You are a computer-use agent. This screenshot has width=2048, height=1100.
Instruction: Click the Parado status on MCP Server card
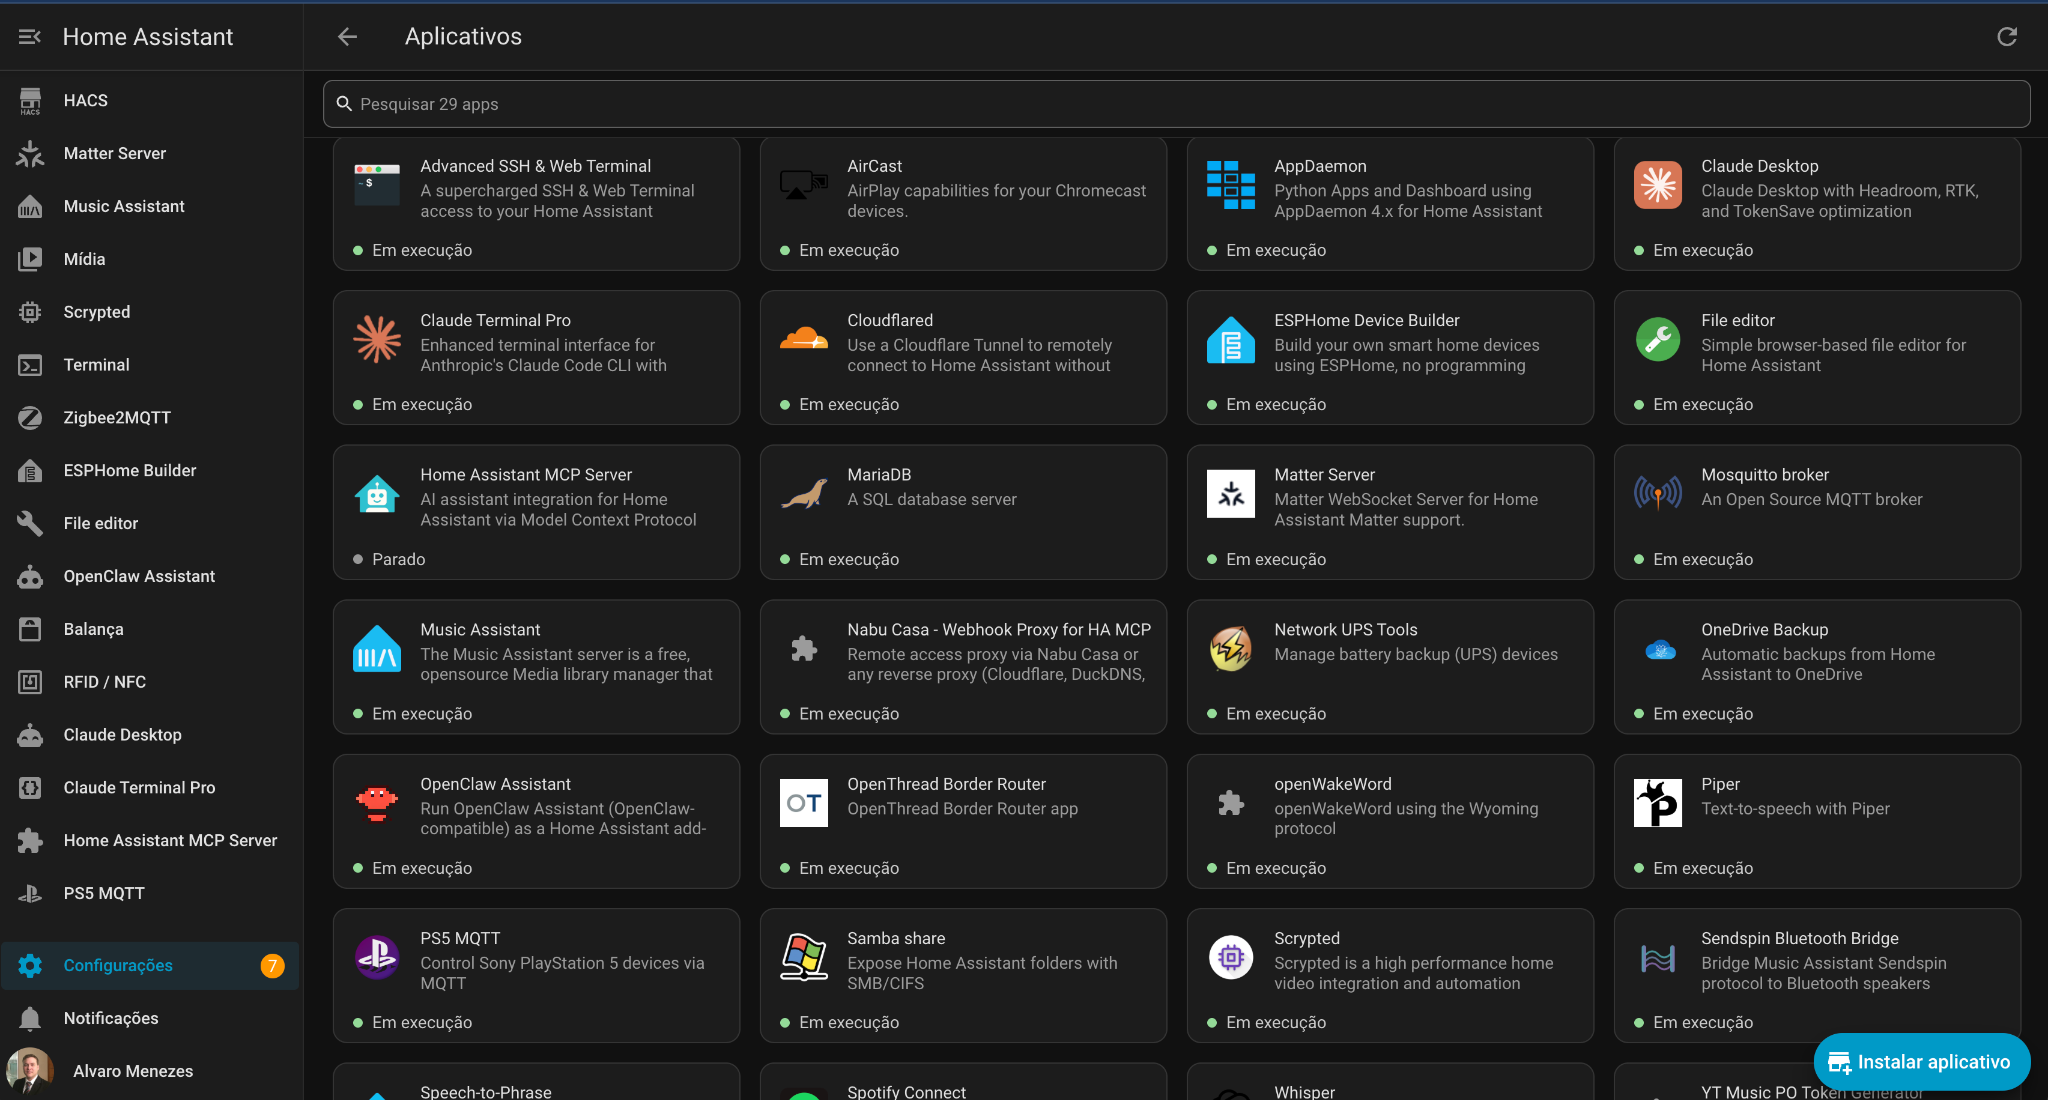tap(389, 559)
